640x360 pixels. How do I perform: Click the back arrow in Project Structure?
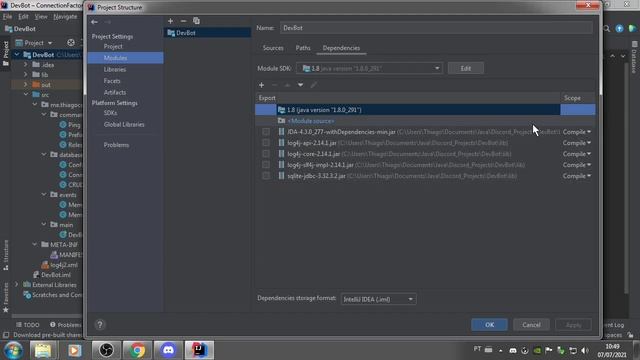pos(94,22)
